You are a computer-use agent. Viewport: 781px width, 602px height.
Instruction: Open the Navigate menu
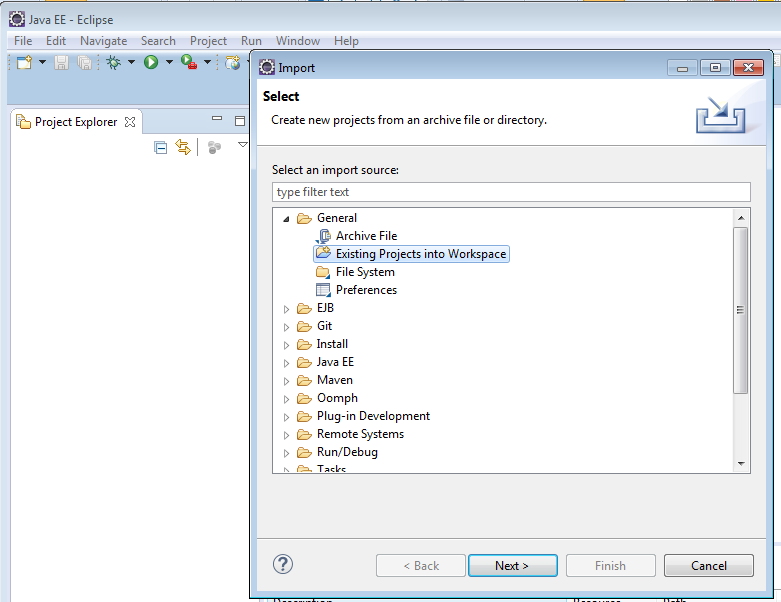click(104, 41)
